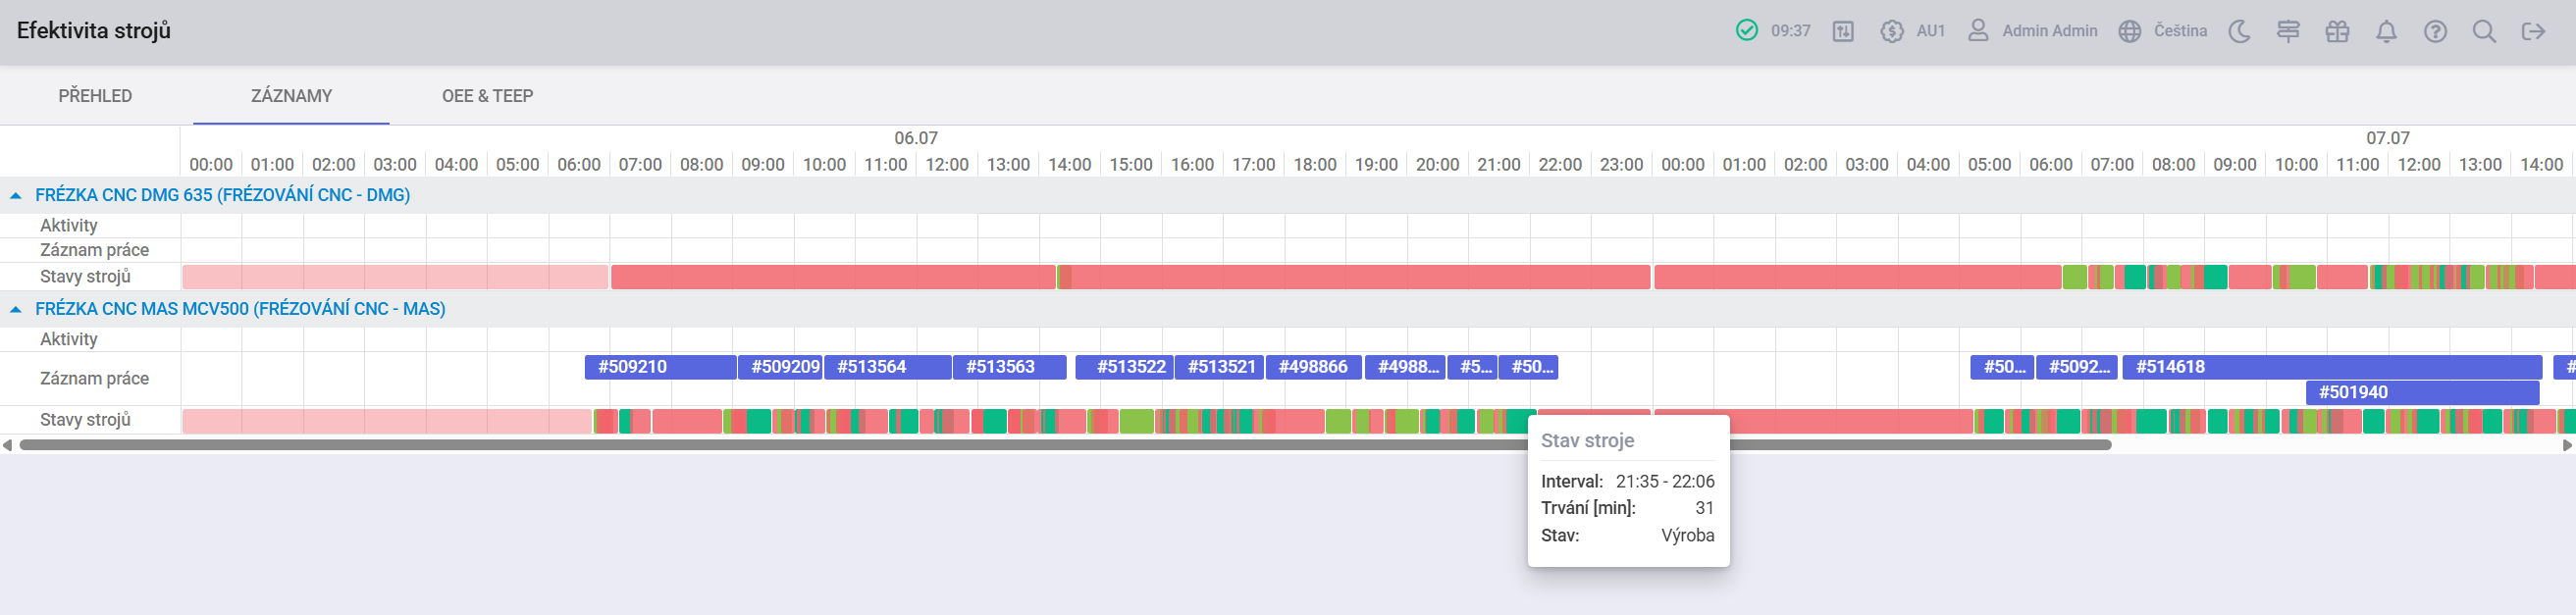
Task: Click 'Stavy strojů' label under MAS MCV500
Action: click(85, 420)
